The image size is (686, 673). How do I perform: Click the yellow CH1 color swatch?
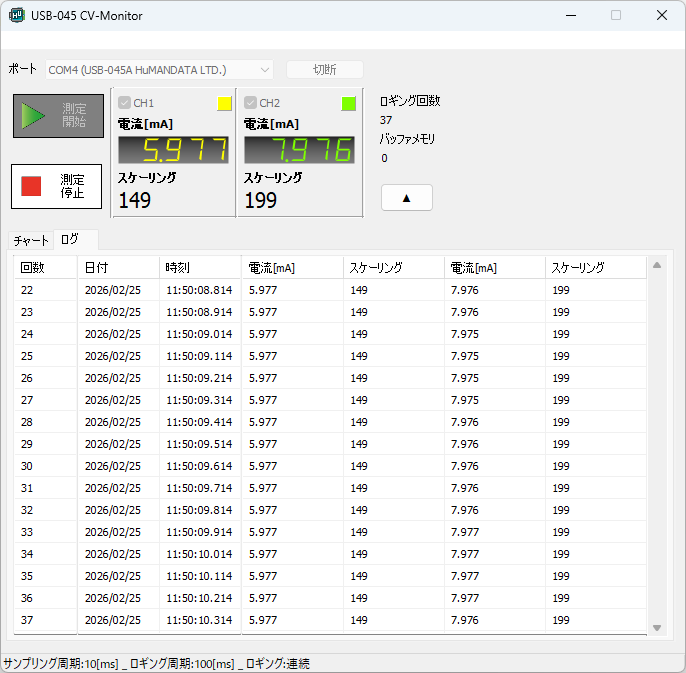pyautogui.click(x=224, y=103)
